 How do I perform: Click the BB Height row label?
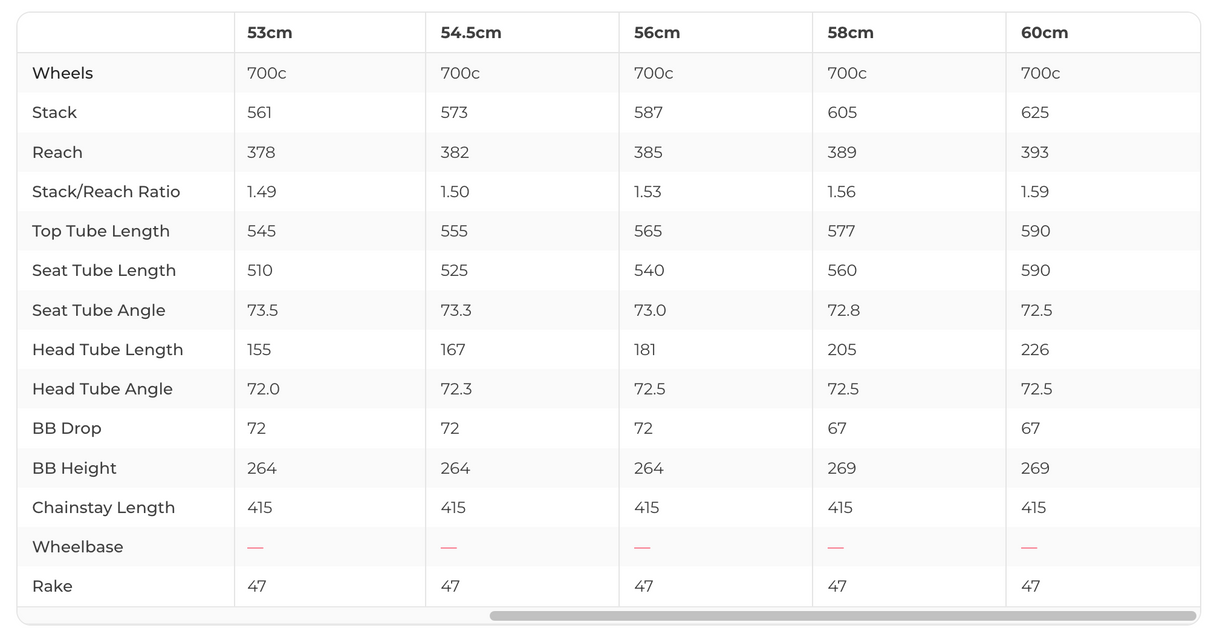coord(74,468)
